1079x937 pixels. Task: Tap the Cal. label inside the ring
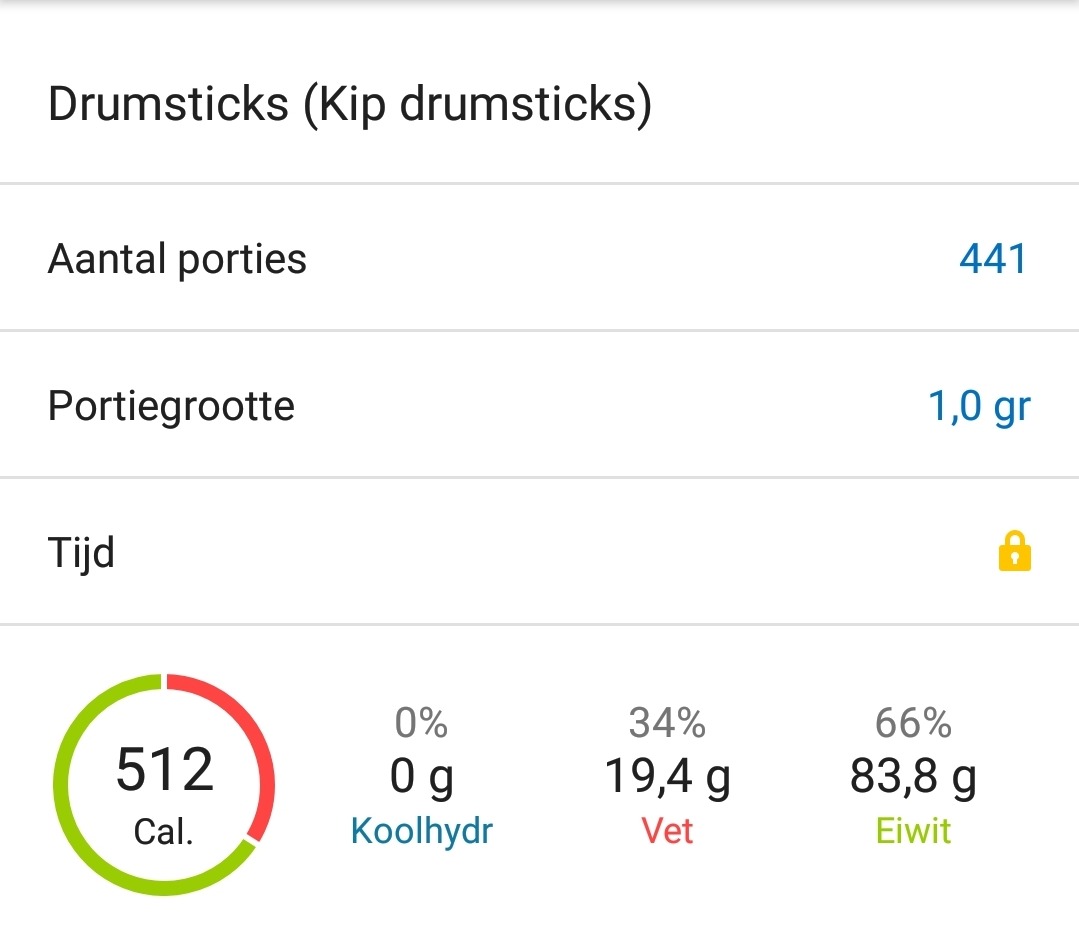pos(163,828)
